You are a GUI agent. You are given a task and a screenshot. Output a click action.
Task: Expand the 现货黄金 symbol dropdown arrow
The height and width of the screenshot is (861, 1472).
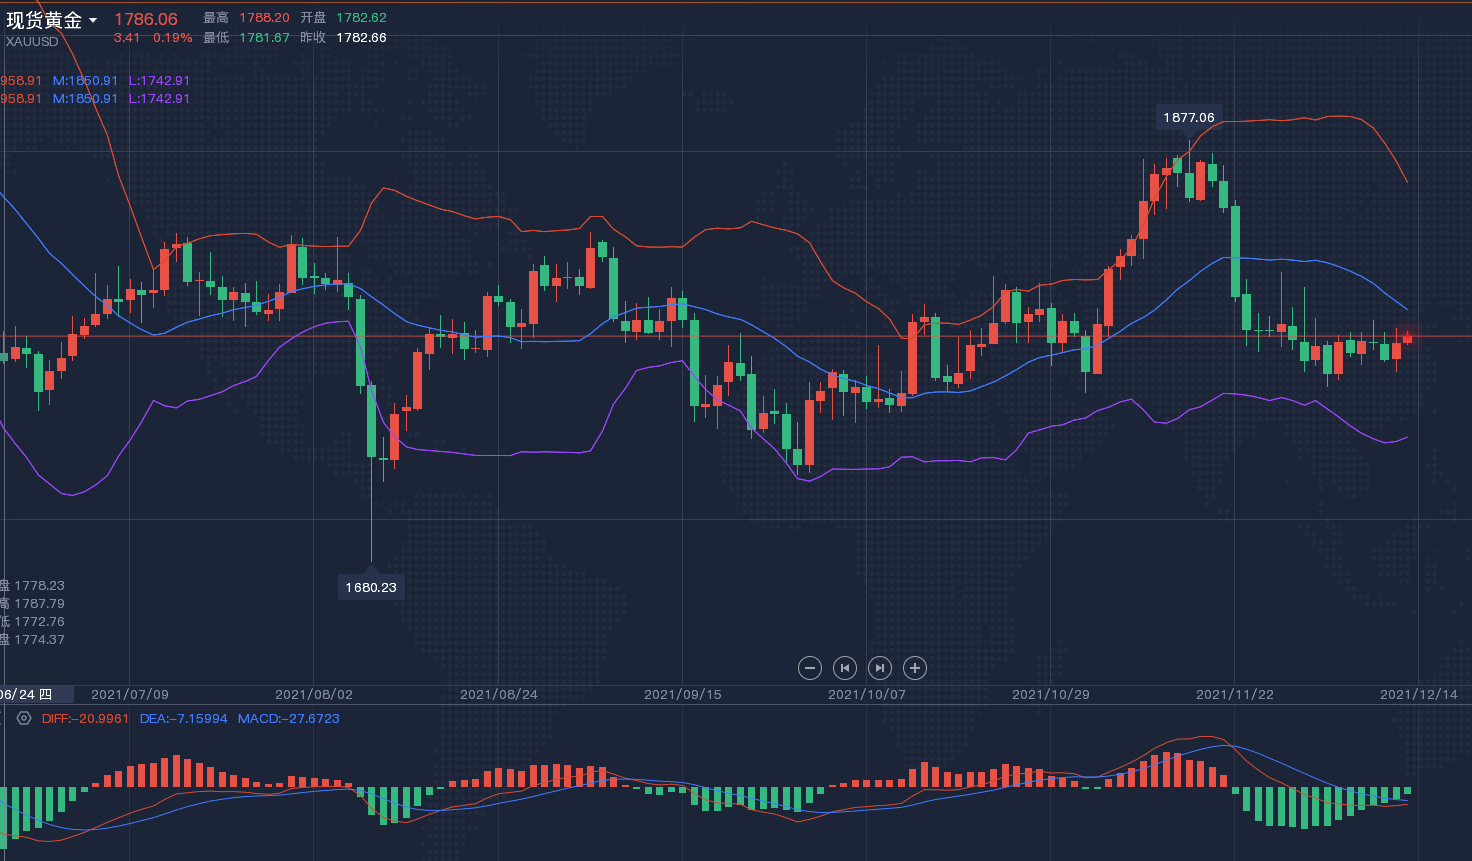tap(93, 21)
